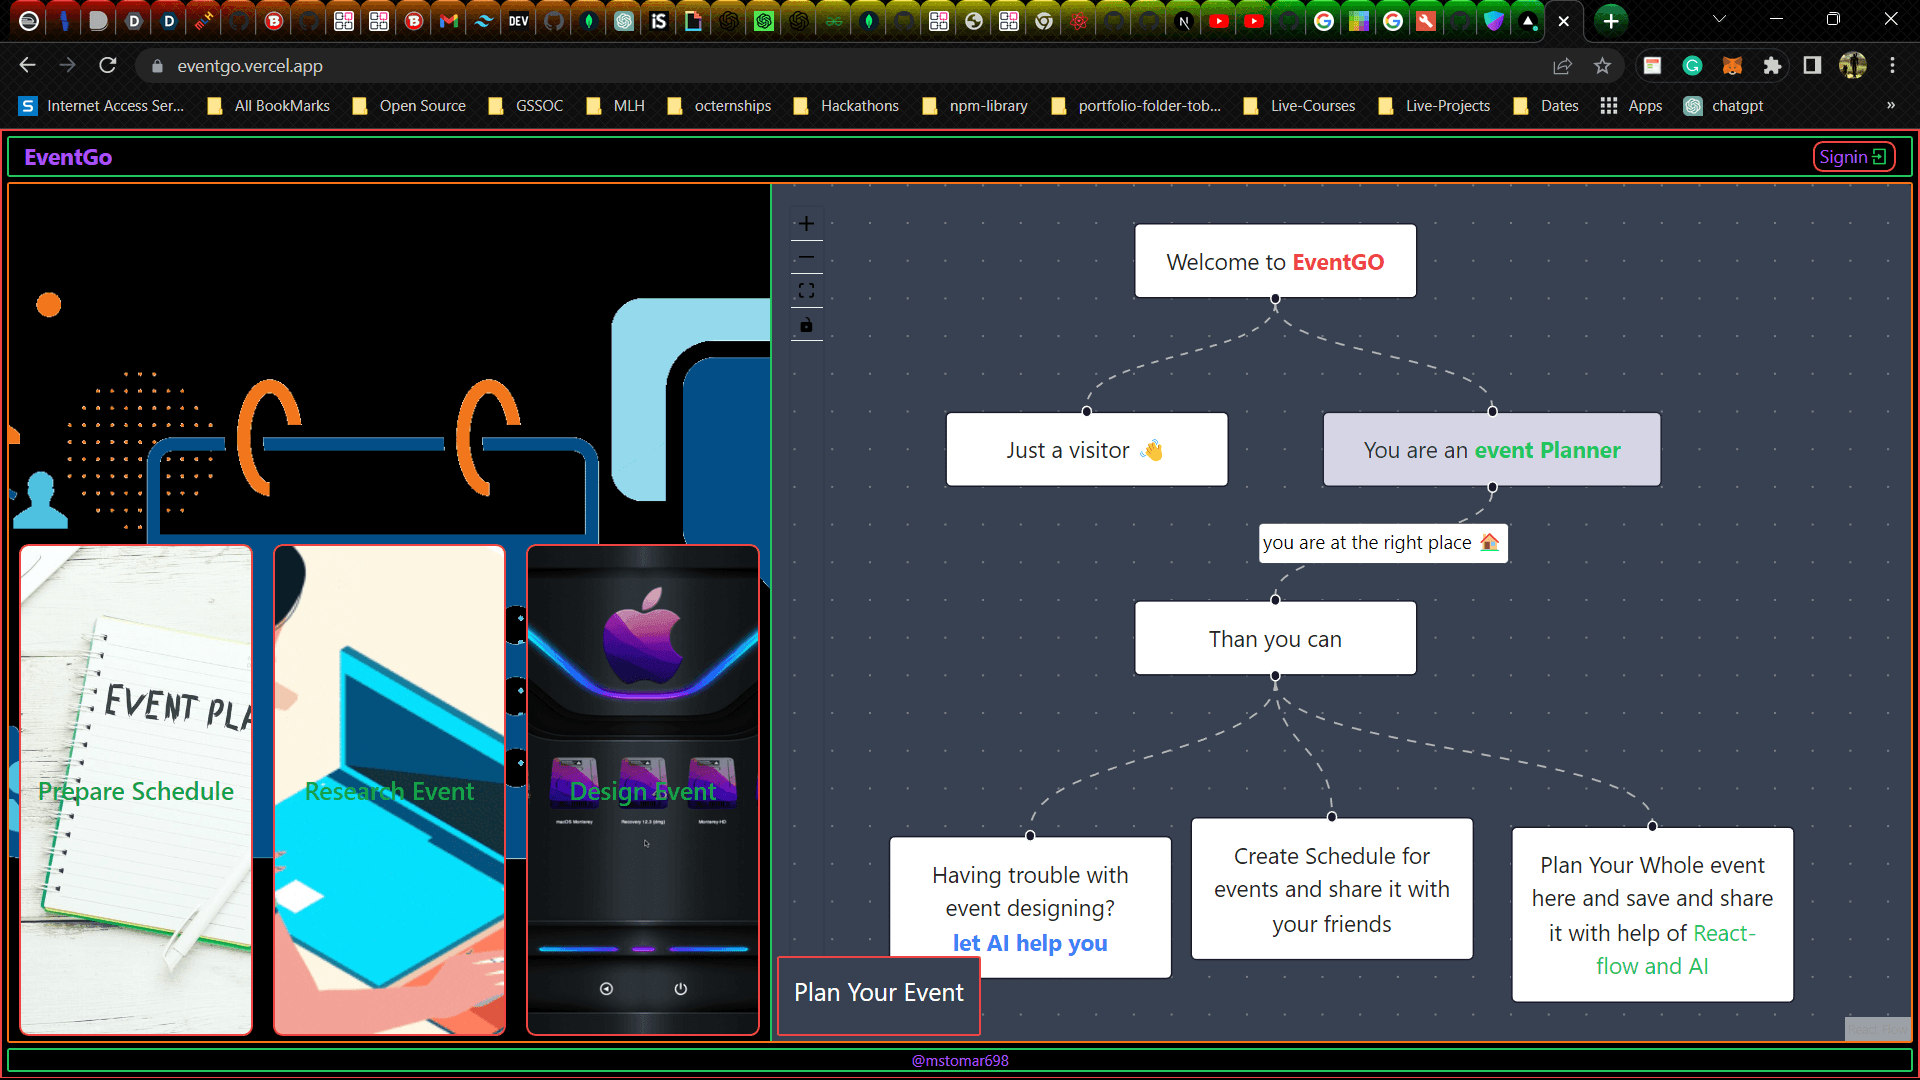1920x1080 pixels.
Task: Open the Chrome three-dot menu
Action: pos(1892,66)
